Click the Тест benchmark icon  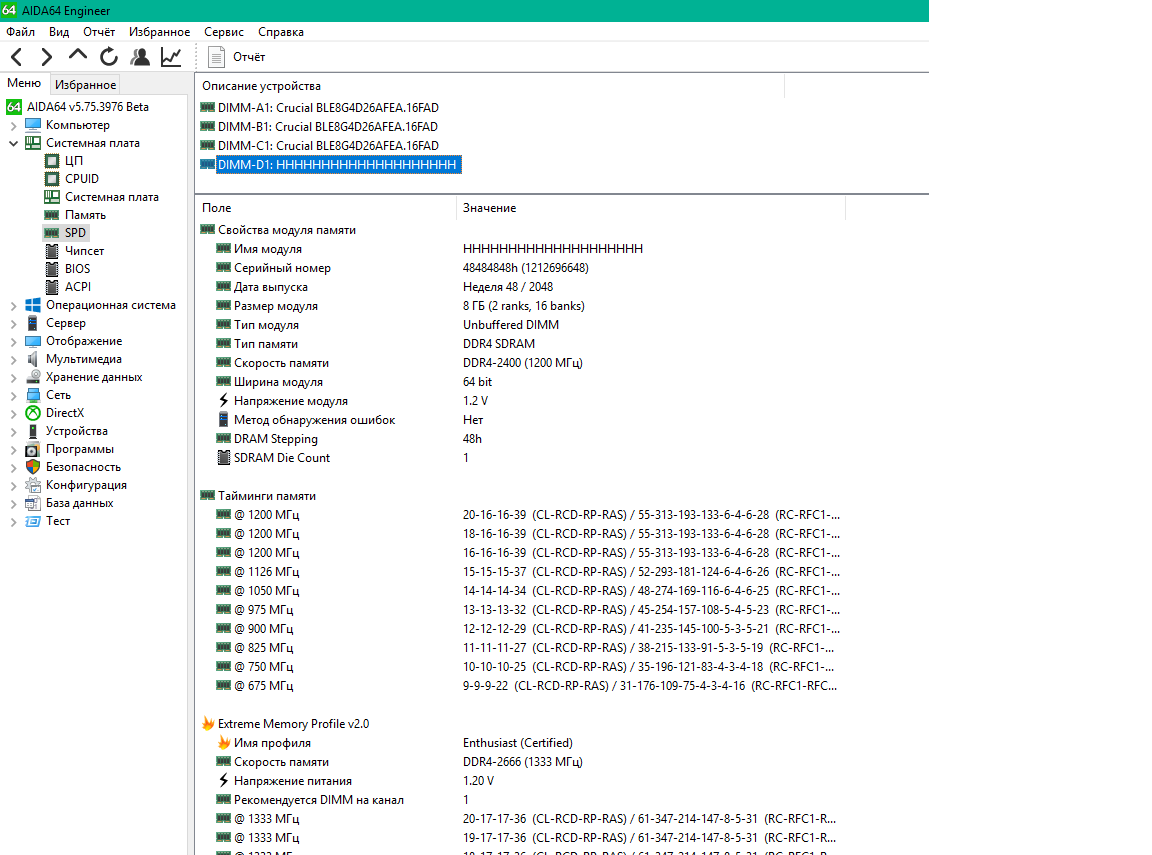coord(33,521)
